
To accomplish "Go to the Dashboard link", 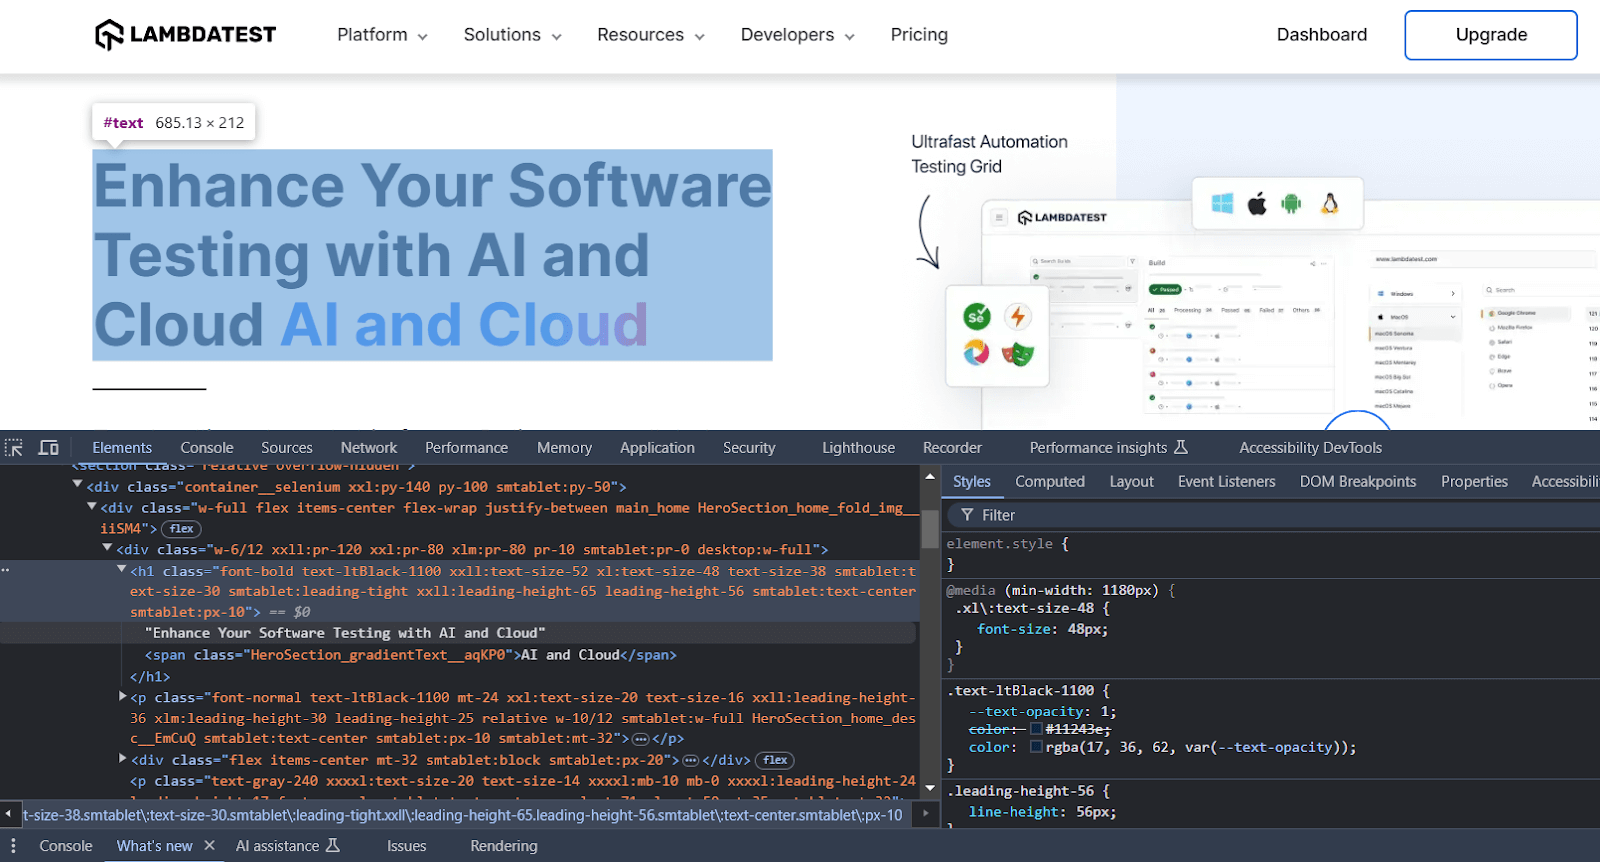I will click(1321, 35).
